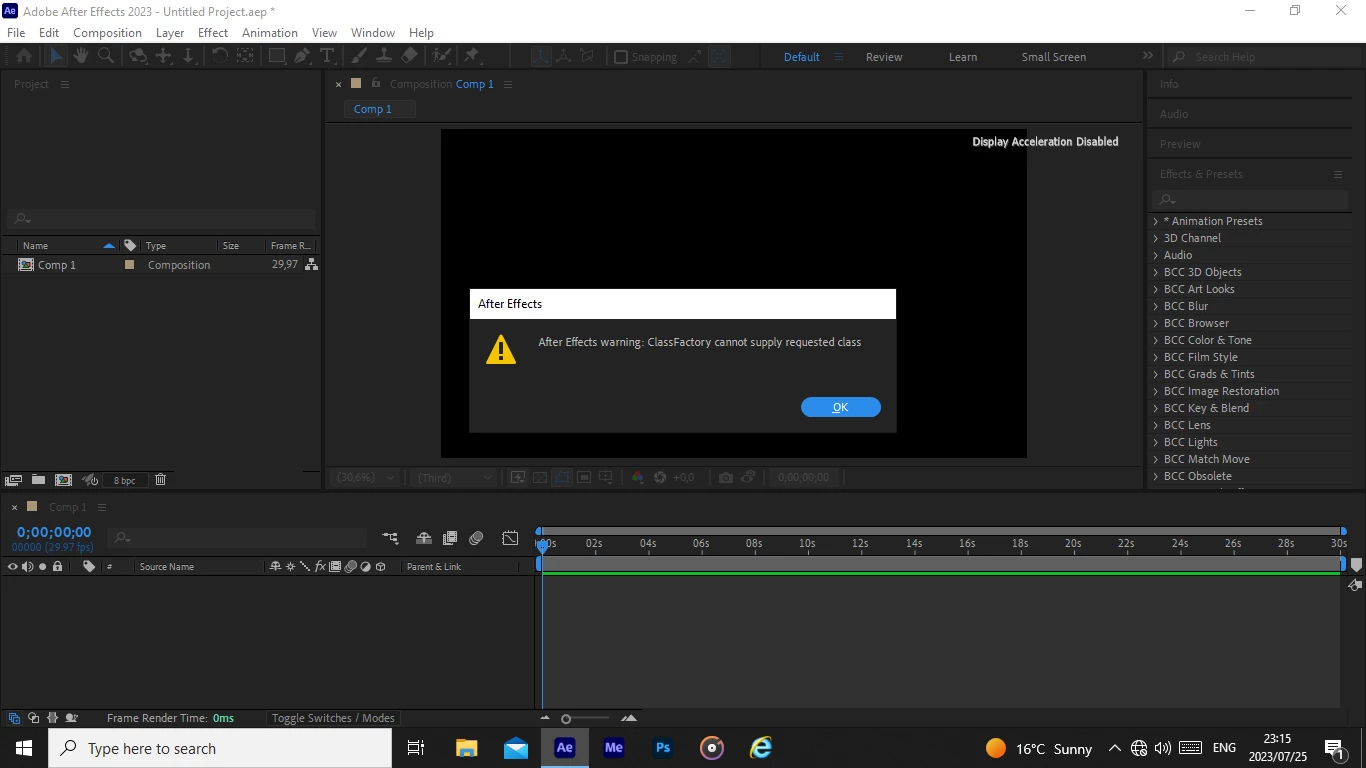
Task: Select the Pen tool
Action: [303, 57]
